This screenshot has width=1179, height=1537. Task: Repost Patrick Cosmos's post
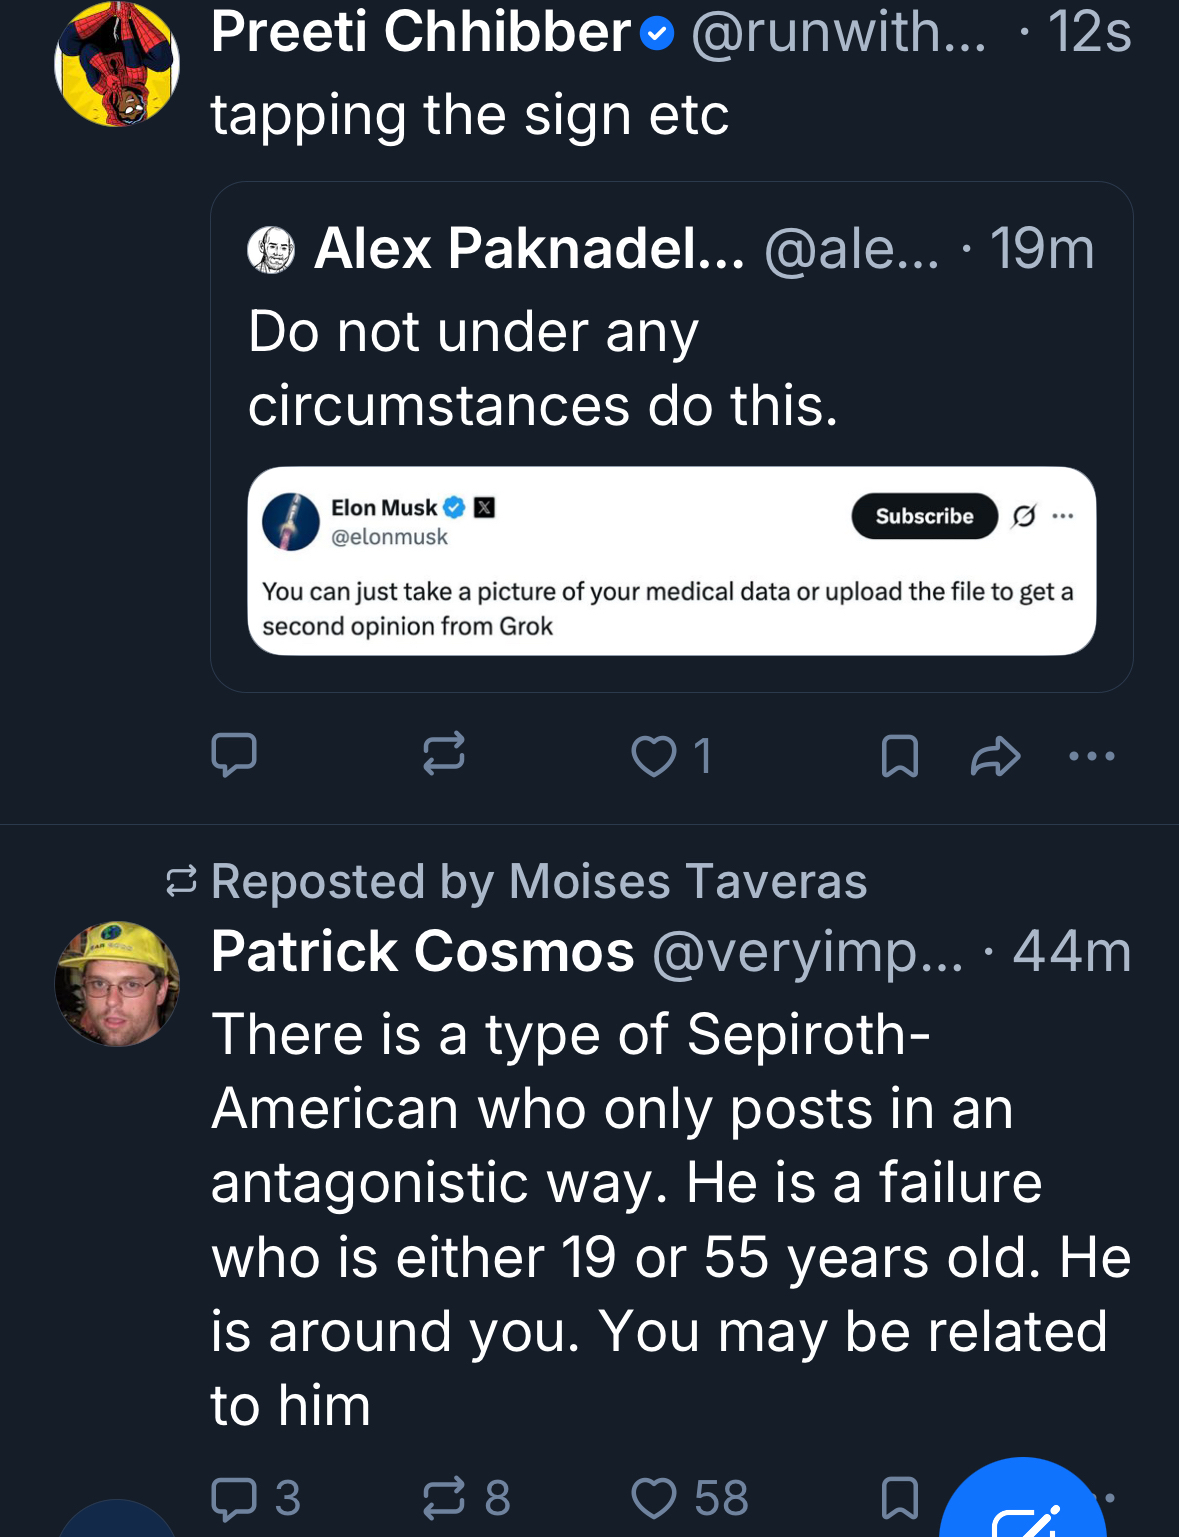445,1498
